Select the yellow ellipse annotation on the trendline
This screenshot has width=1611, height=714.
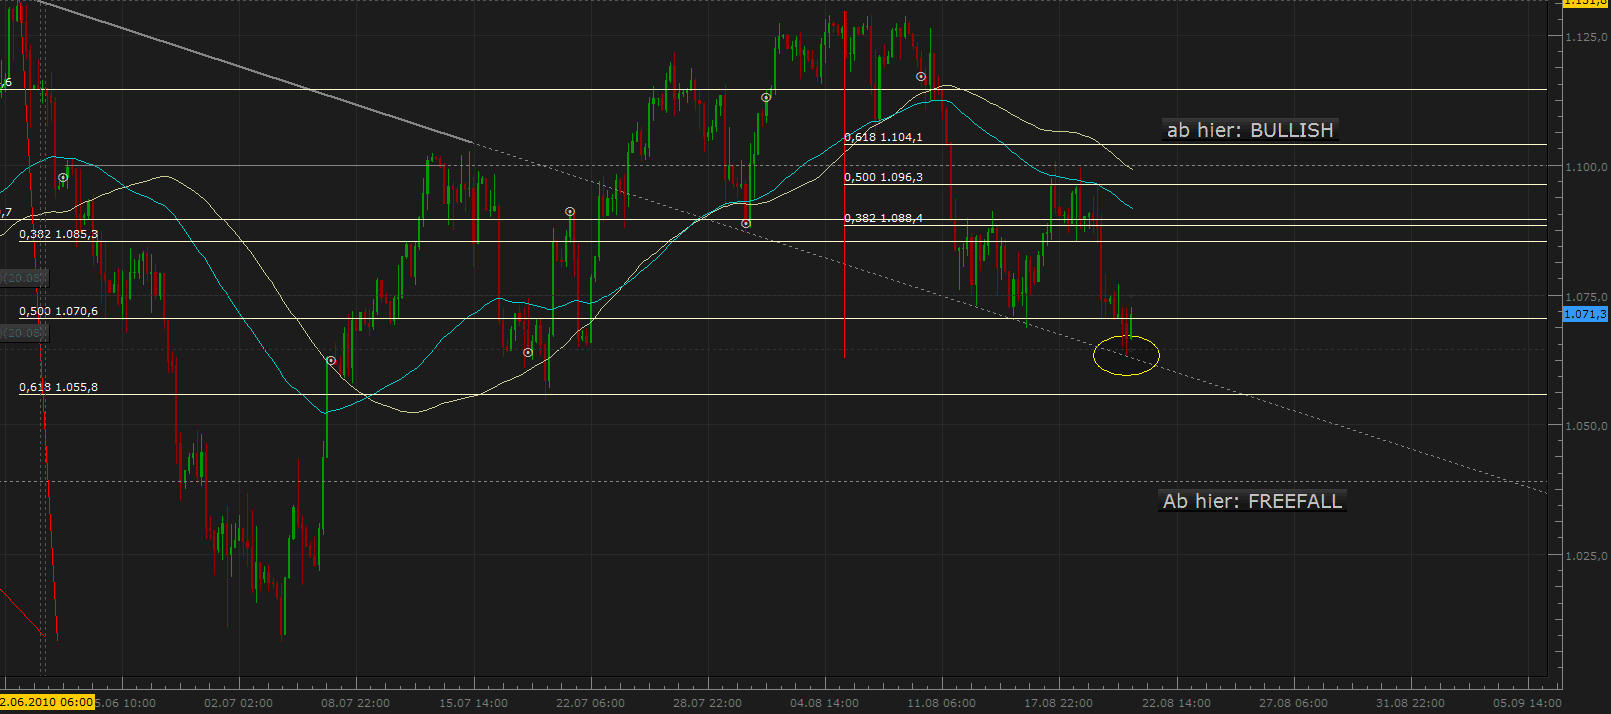click(1126, 355)
